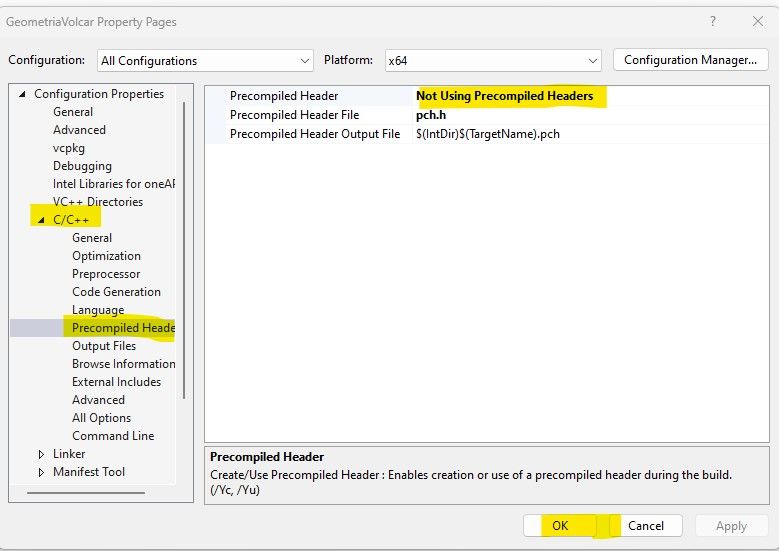779x551 pixels.
Task: Select the Manifest Tool tree item label
Action: pos(89,472)
